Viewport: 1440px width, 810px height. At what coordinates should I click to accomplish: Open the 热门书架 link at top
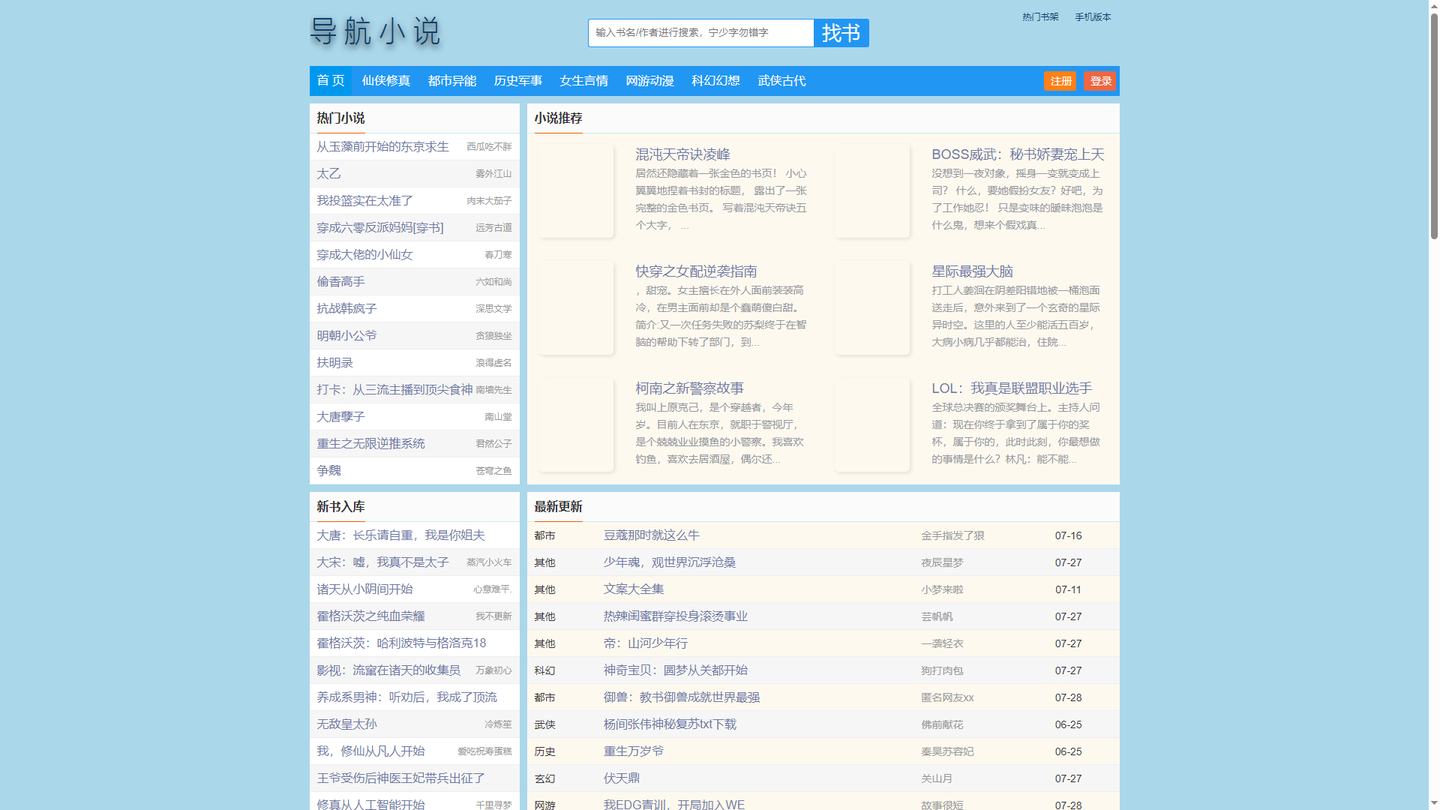(1040, 17)
